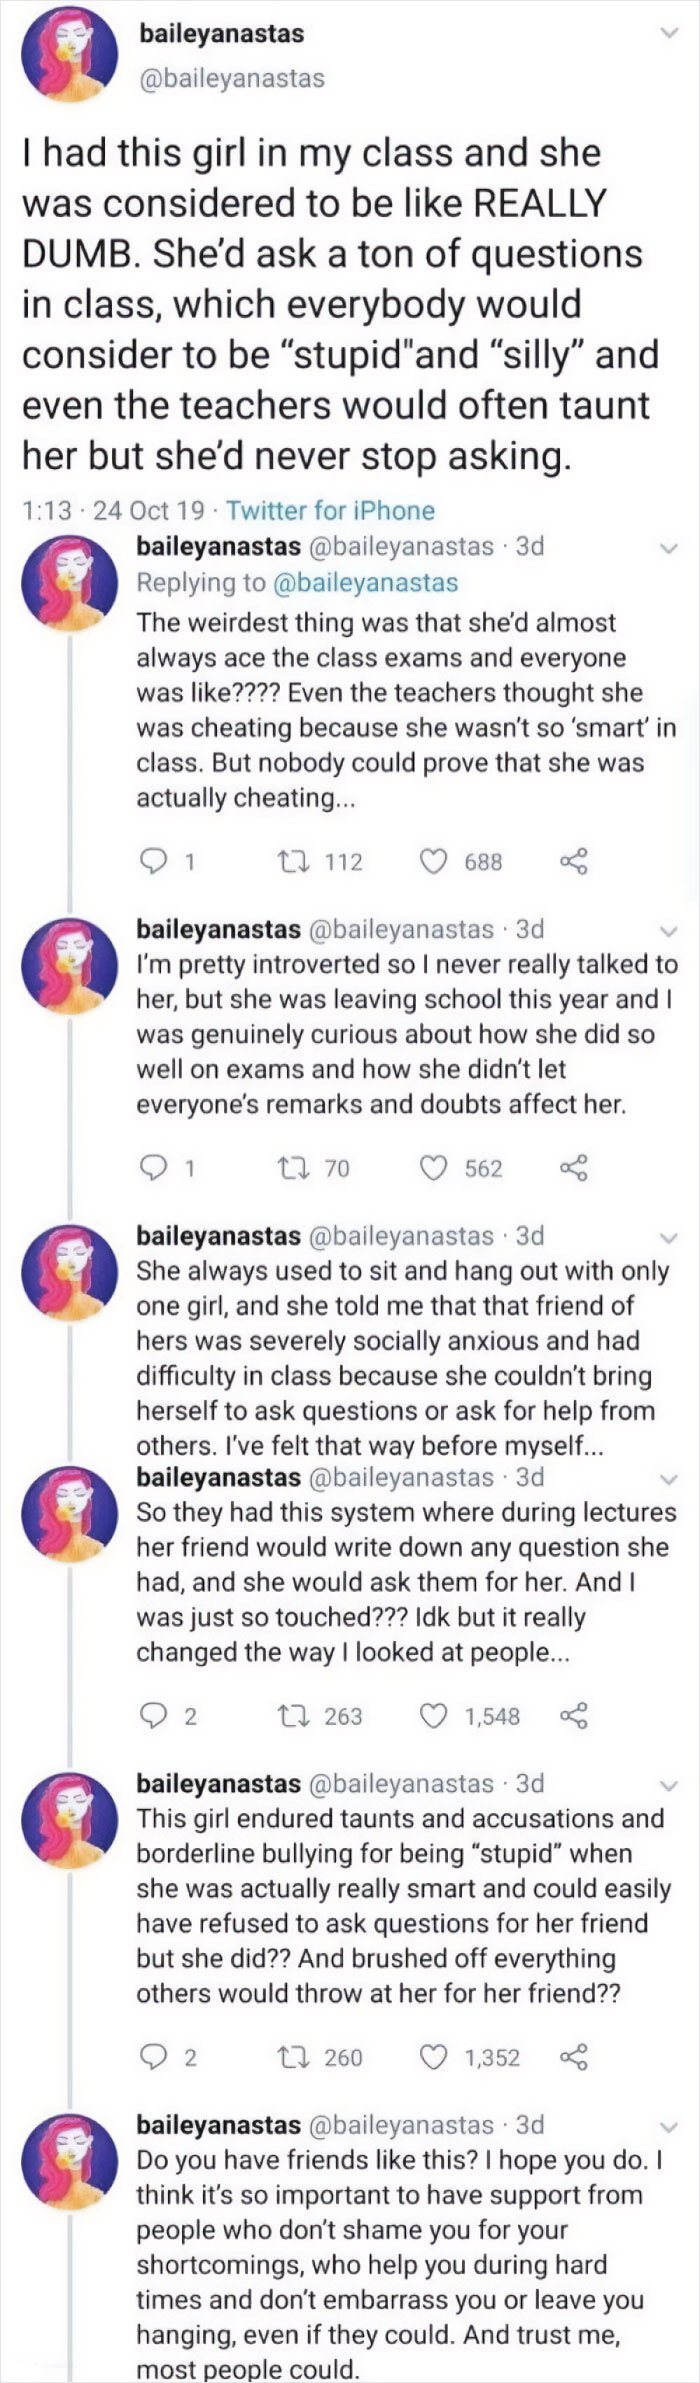This screenshot has height=2383, width=700.
Task: Open the chevron menu on the last tweet
Action: coord(668,2128)
